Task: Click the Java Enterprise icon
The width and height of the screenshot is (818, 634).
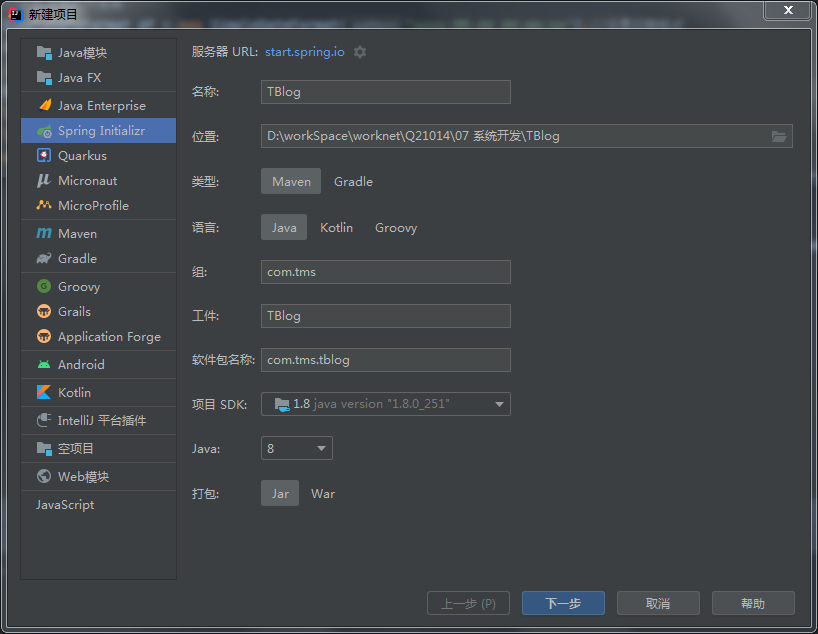Action: point(44,106)
